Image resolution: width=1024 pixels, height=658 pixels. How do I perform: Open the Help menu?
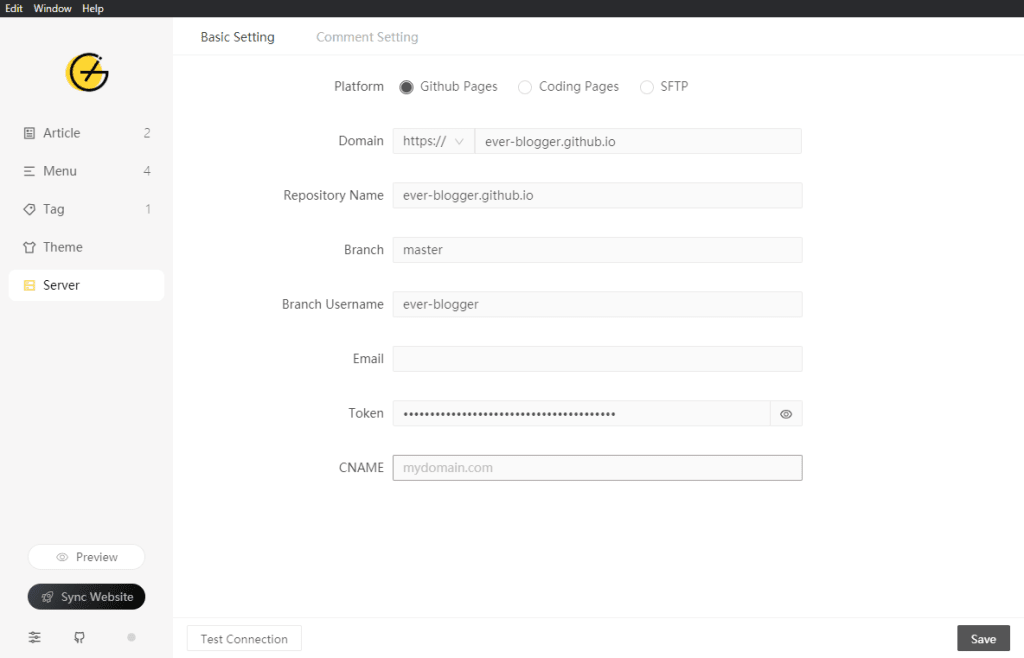click(93, 8)
